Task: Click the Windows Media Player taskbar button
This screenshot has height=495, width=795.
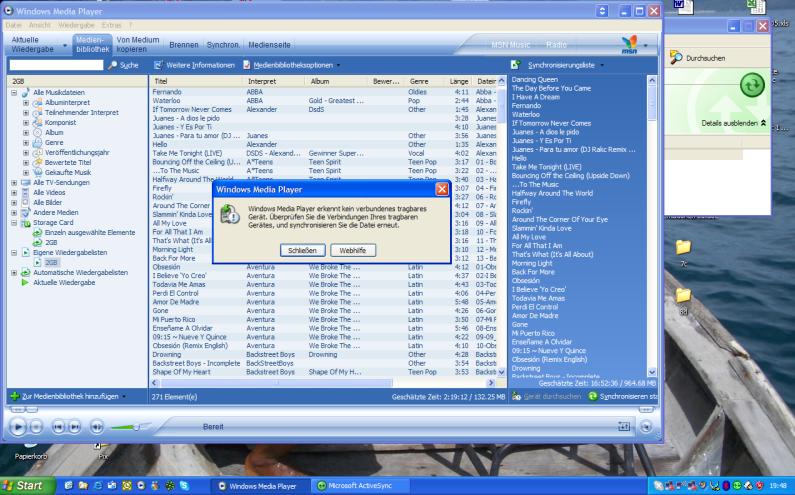Action: pyautogui.click(x=259, y=486)
